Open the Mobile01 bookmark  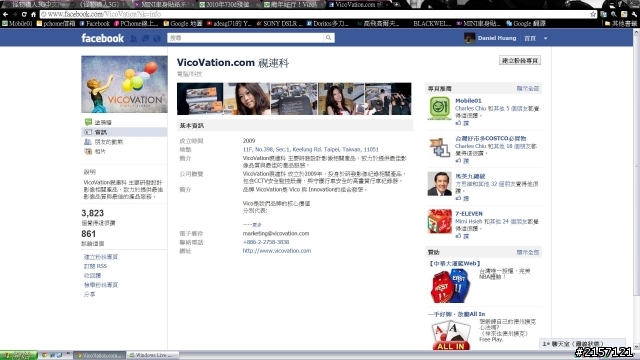tap(17, 24)
